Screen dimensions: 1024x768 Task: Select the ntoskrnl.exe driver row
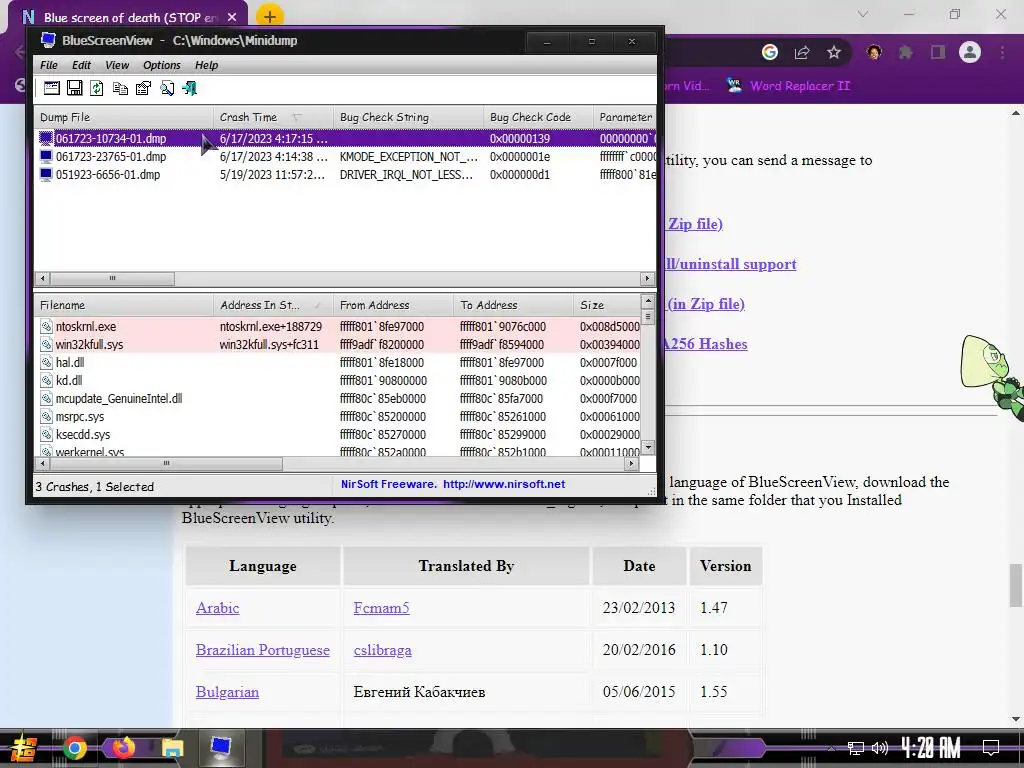338,327
